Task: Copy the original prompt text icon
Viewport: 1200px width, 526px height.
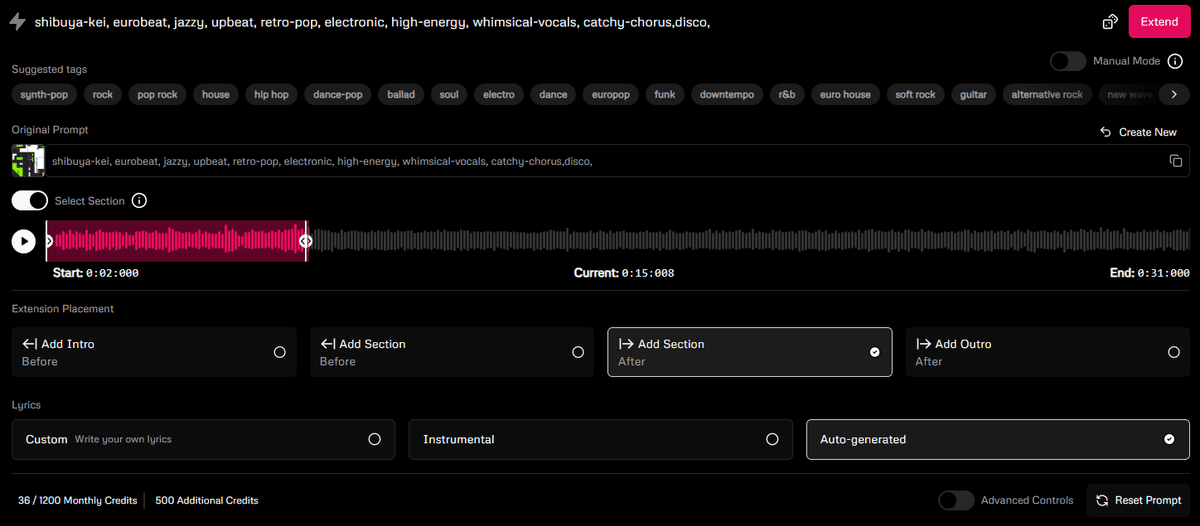Action: point(1176,161)
